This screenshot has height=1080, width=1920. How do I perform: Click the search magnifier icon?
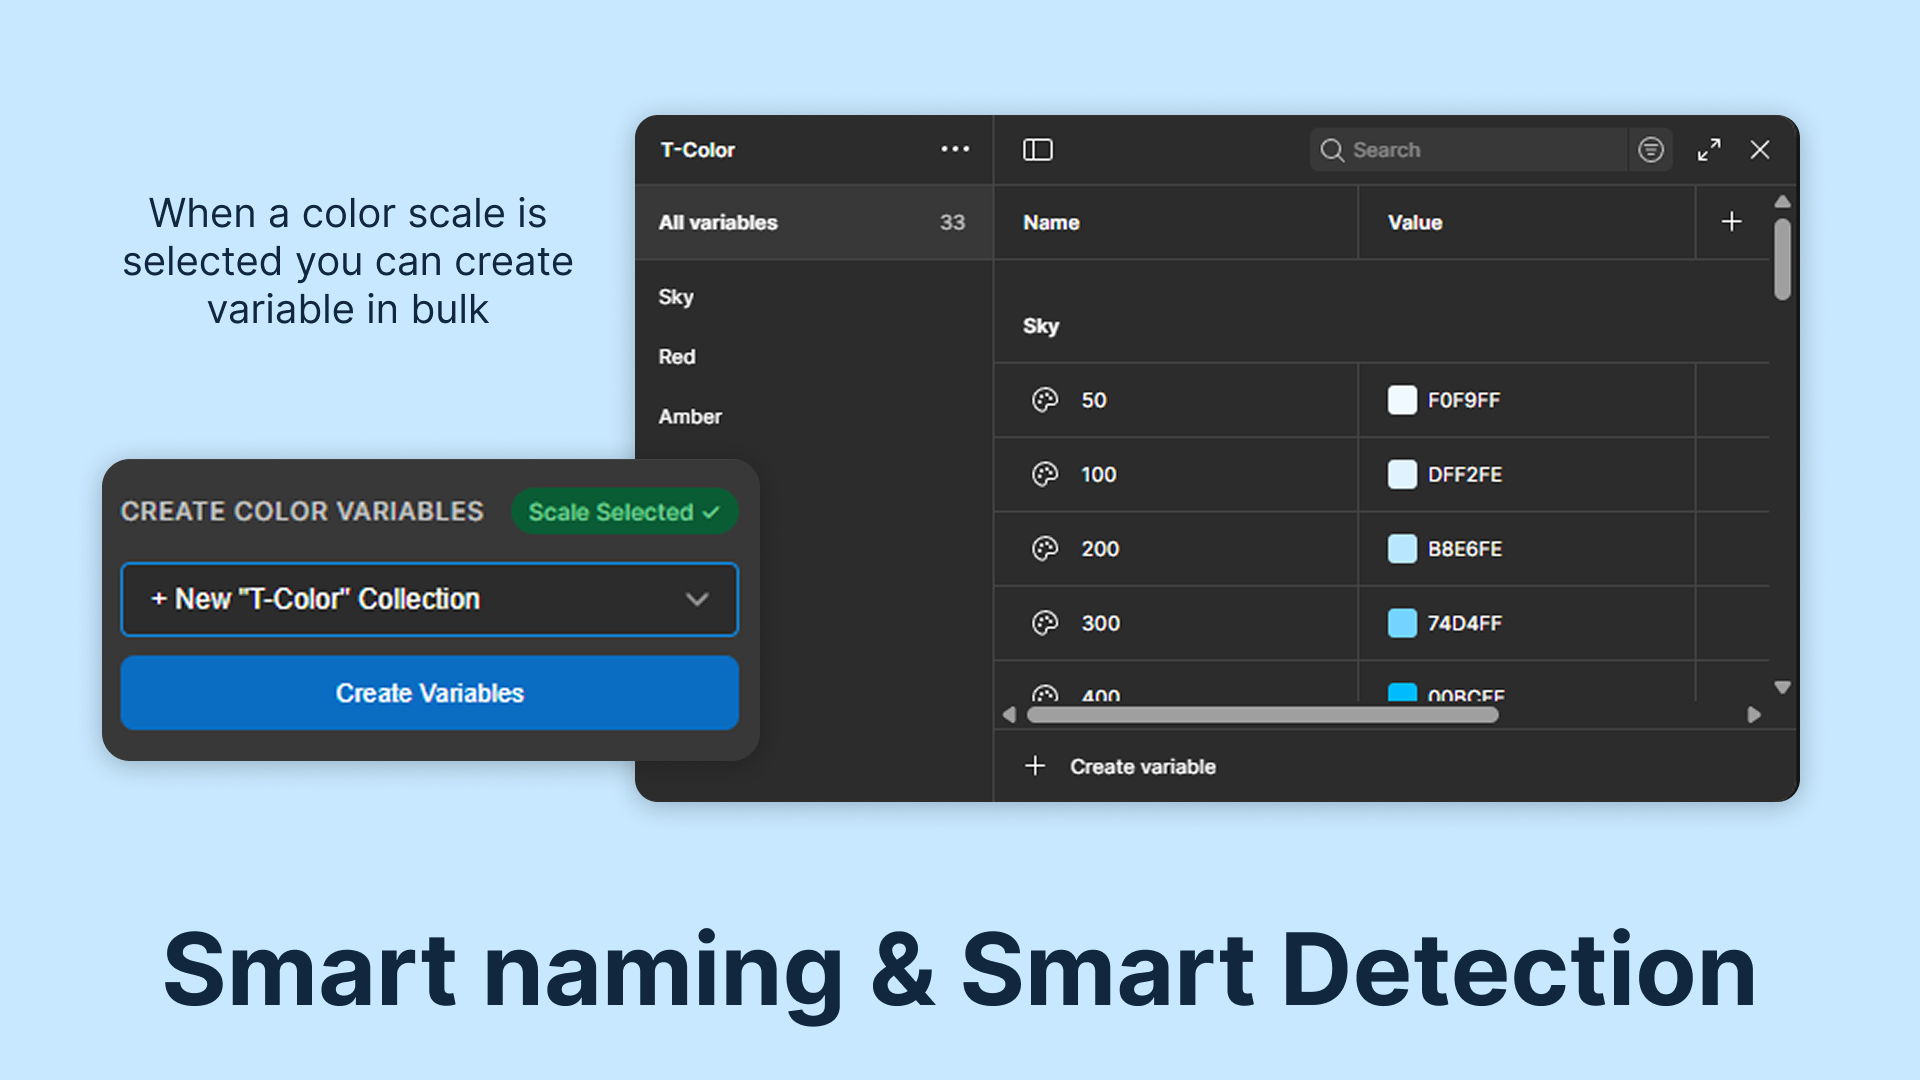pos(1332,149)
